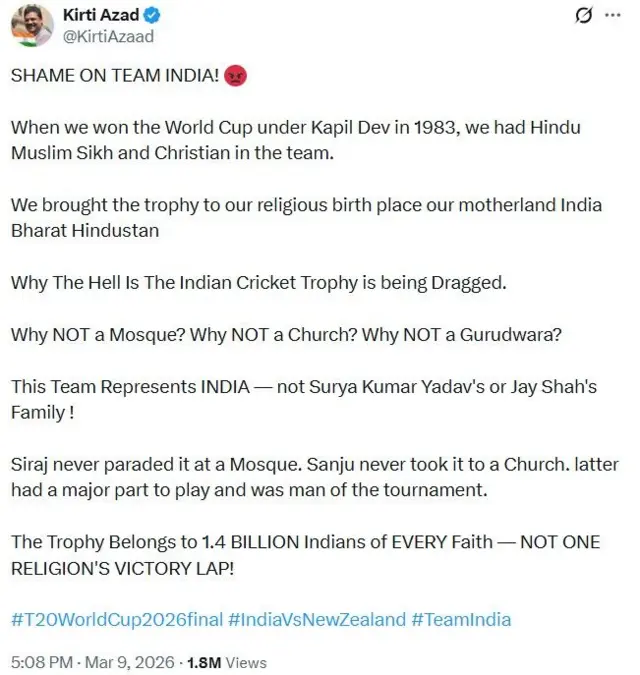This screenshot has width=640, height=675.
Task: Click the "Why The Hell" trophy dragged line
Action: tap(258, 282)
